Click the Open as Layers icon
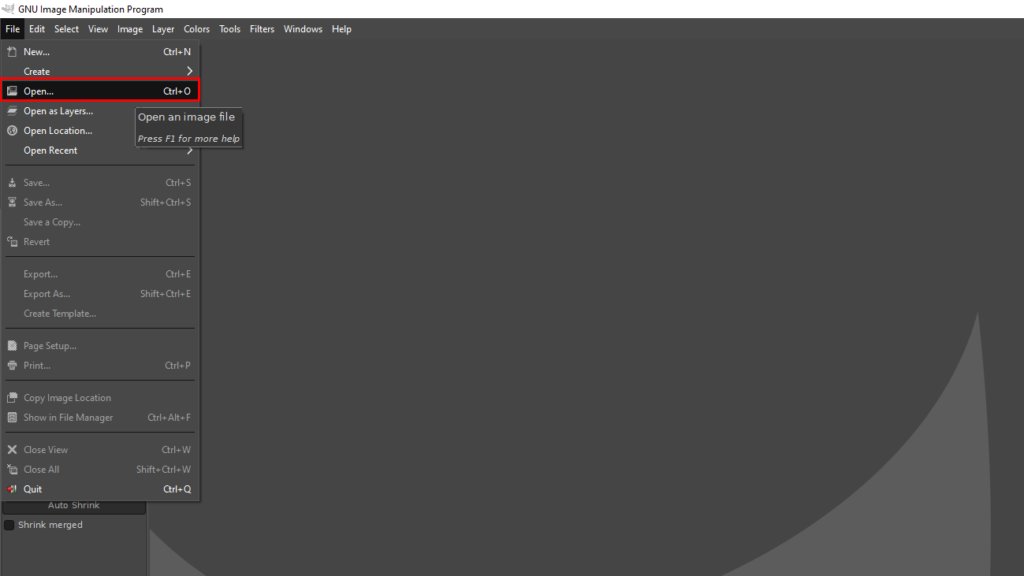This screenshot has width=1024, height=576. [12, 111]
